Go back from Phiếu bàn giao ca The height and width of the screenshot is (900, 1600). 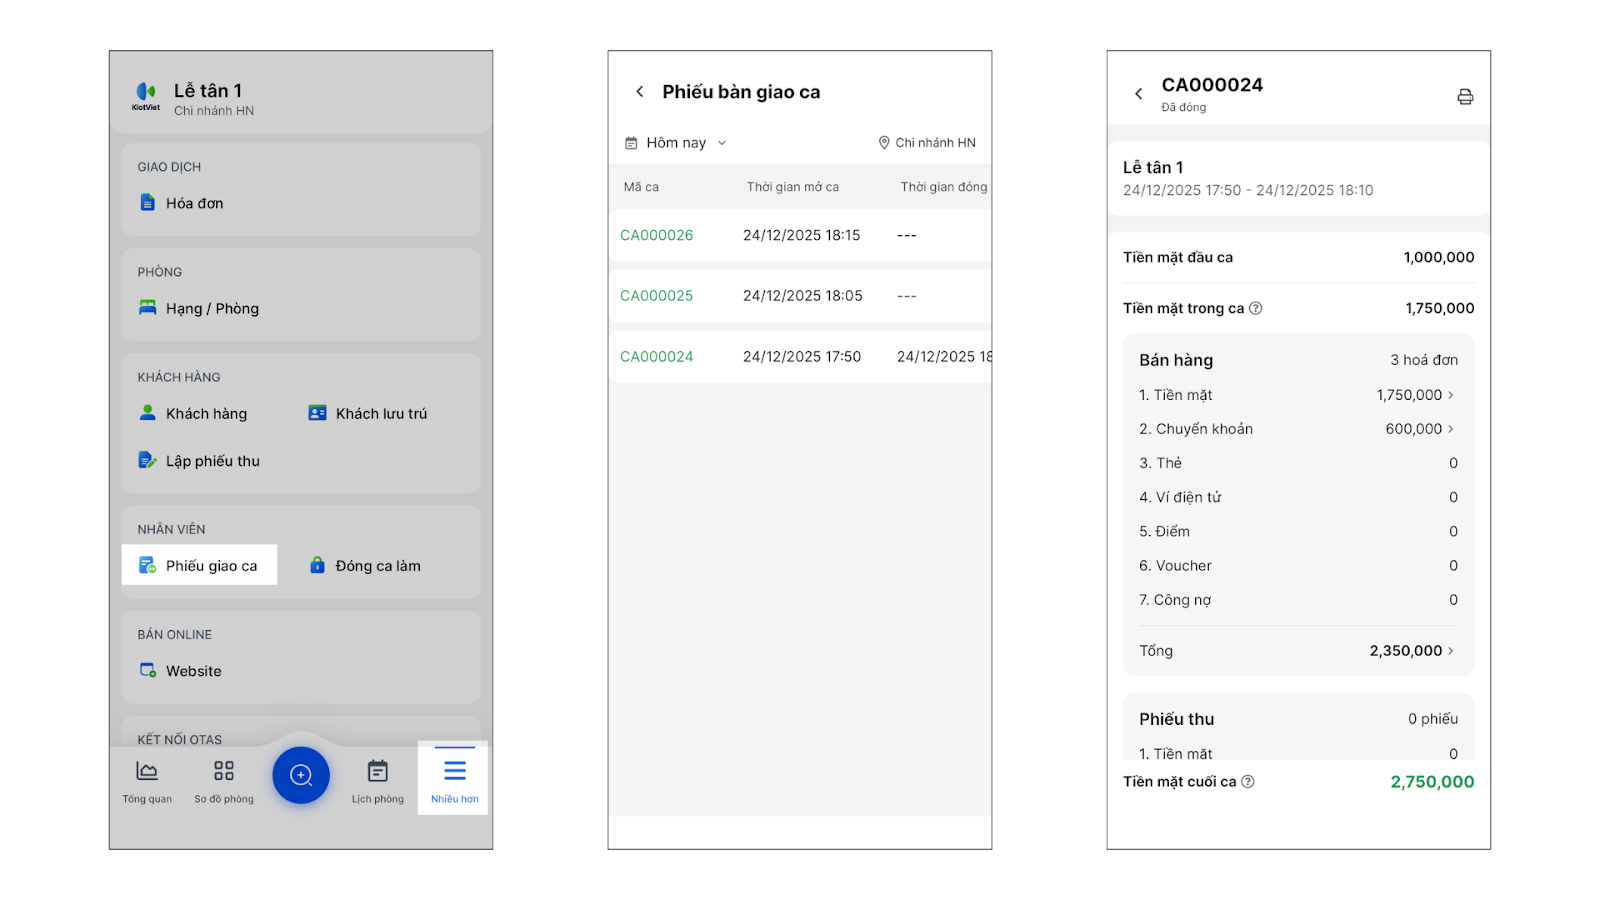(640, 92)
